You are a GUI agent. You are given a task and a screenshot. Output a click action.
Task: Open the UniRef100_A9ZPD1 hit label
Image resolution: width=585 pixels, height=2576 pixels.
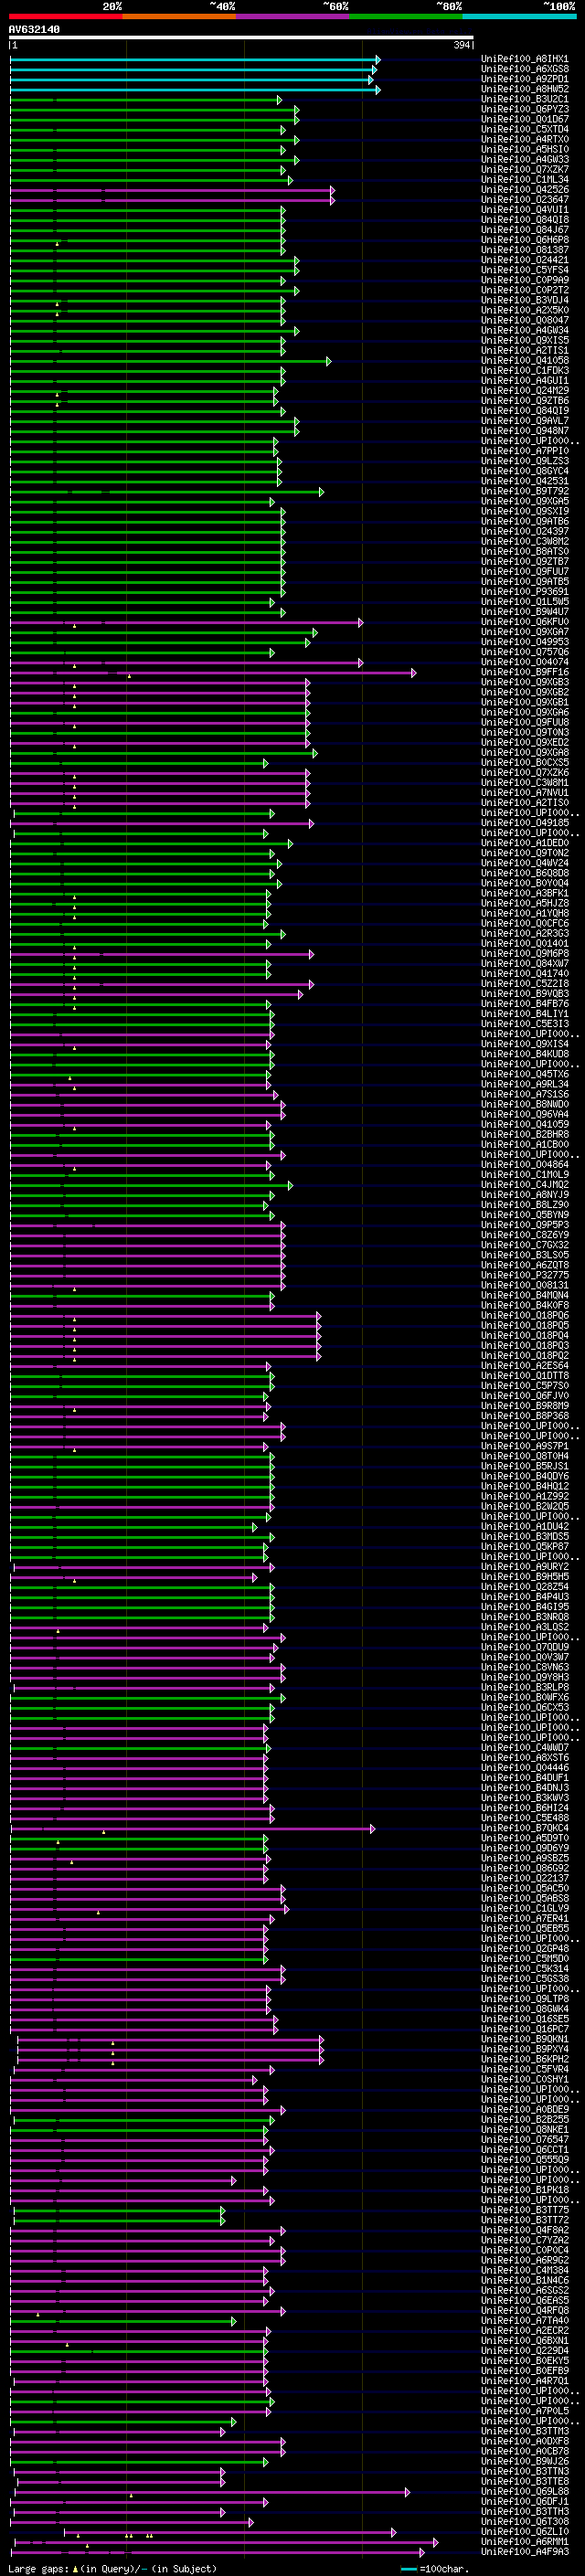(525, 80)
